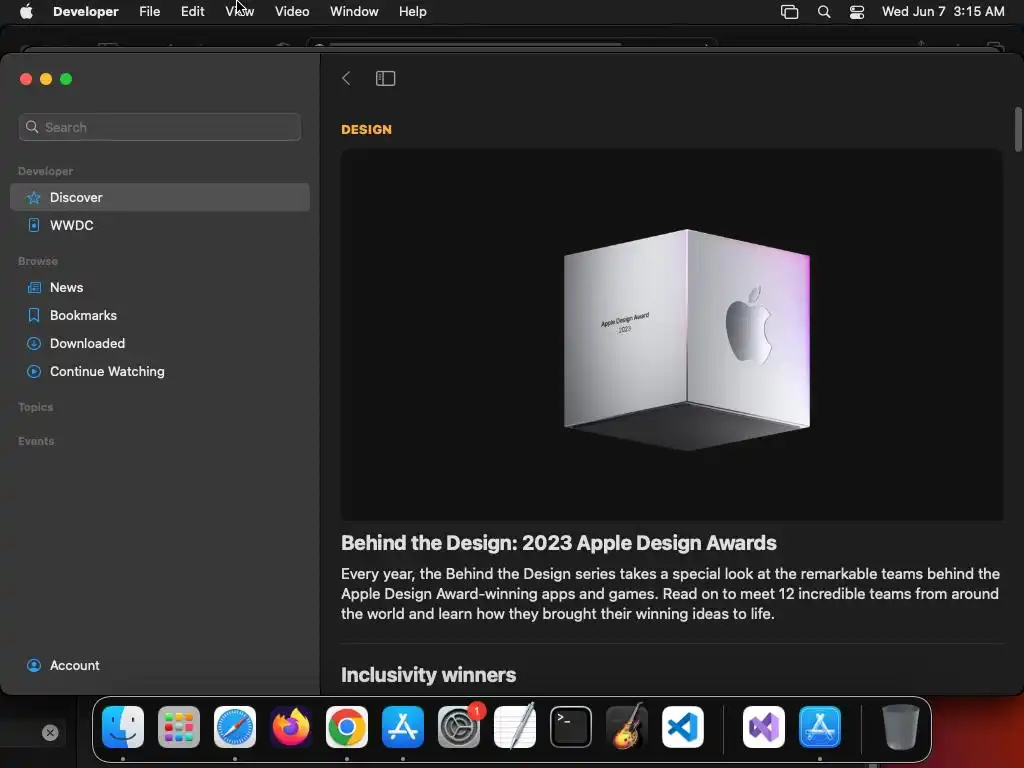Launch GarageBand from the Dock
The height and width of the screenshot is (768, 1024).
627,727
